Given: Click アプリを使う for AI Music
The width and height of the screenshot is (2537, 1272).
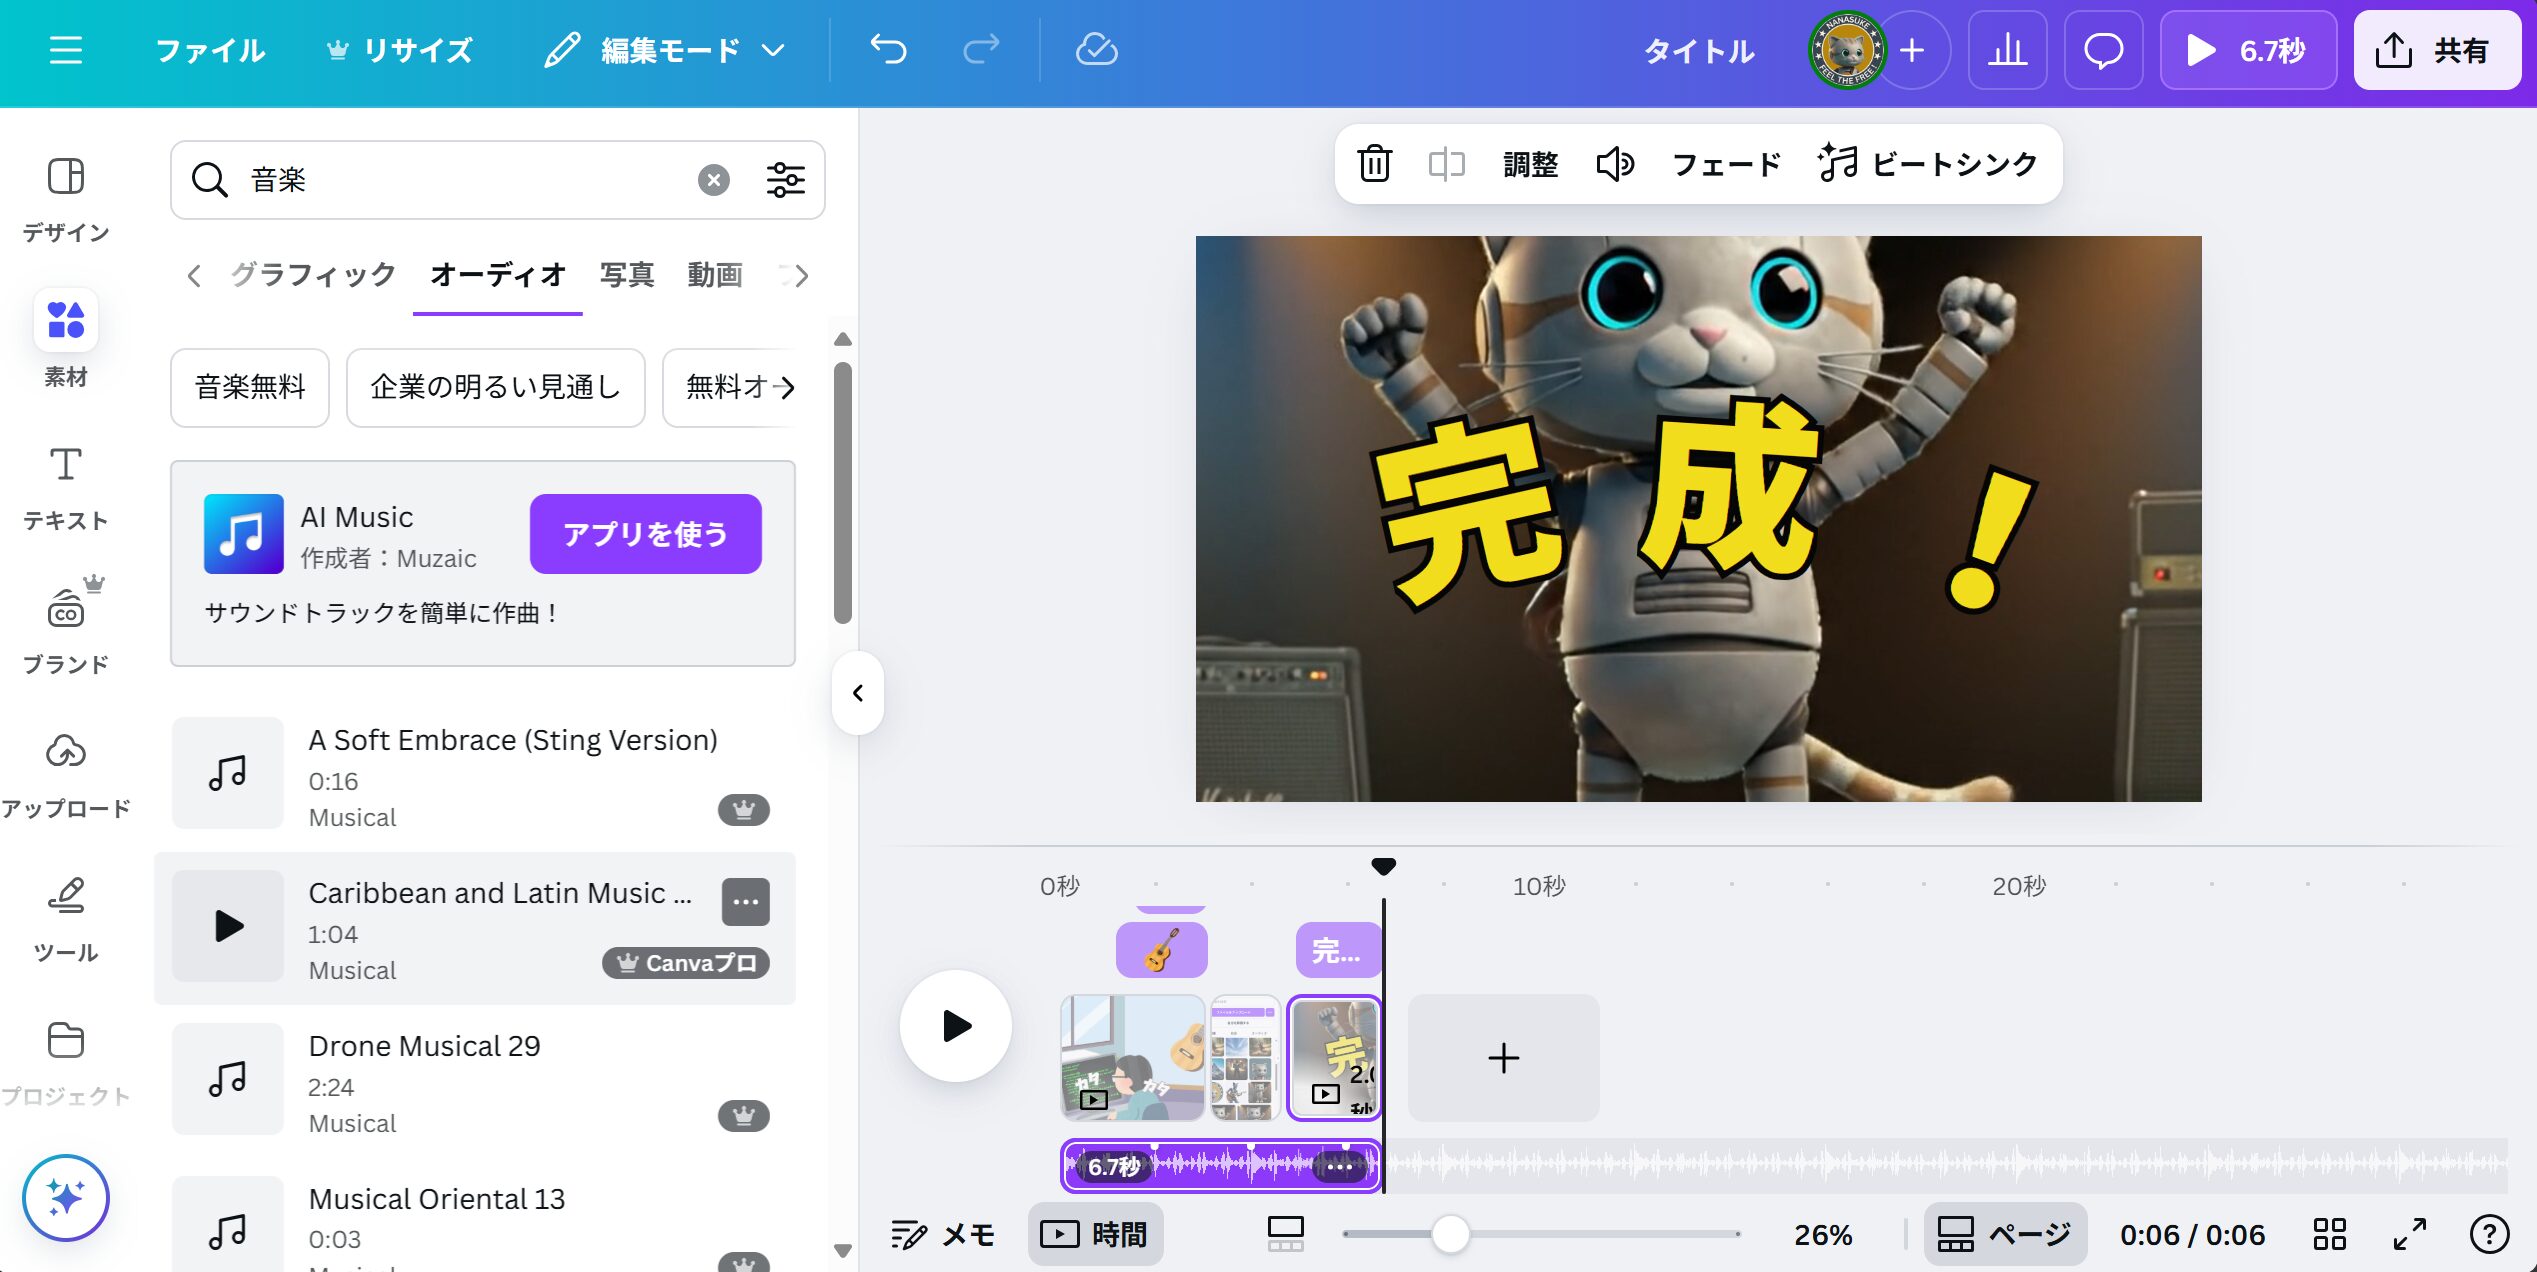Looking at the screenshot, I should click(645, 534).
